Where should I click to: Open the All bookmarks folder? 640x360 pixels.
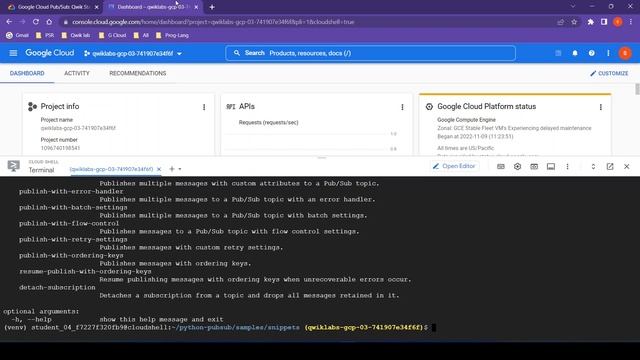(x=141, y=36)
